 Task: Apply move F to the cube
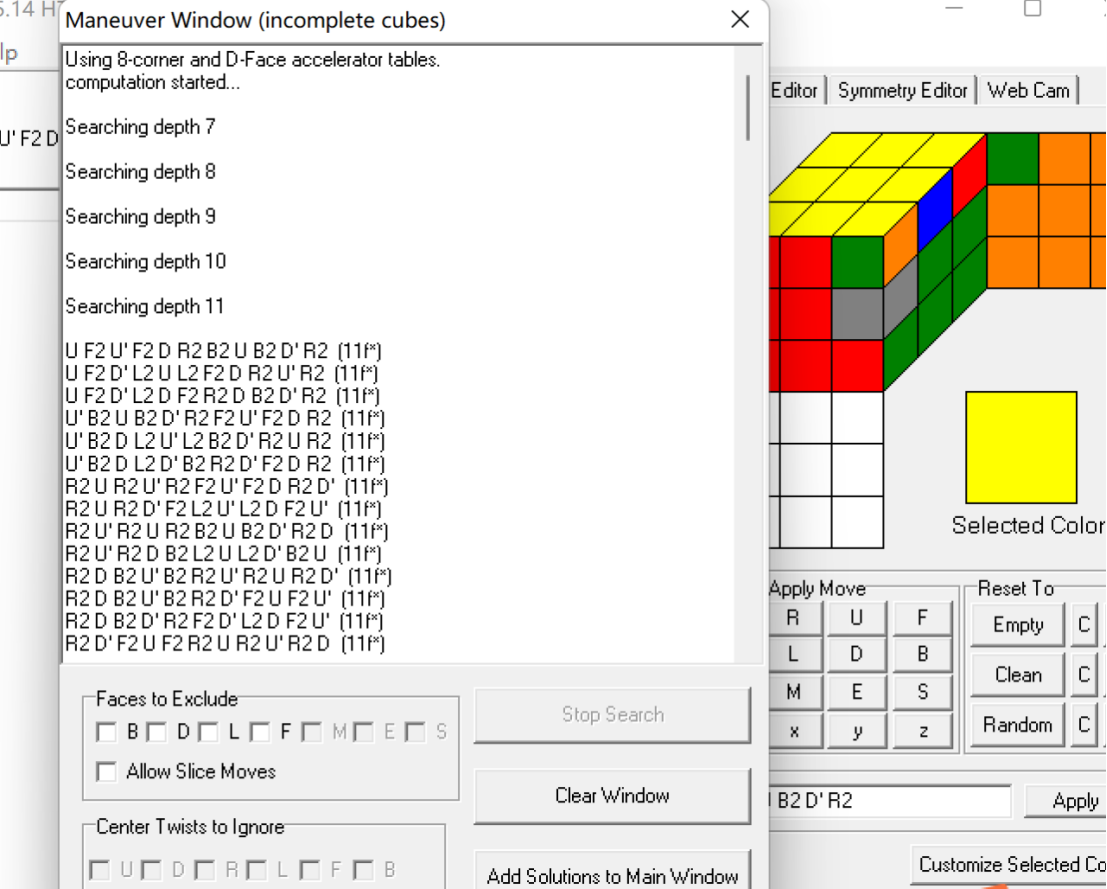(x=922, y=618)
